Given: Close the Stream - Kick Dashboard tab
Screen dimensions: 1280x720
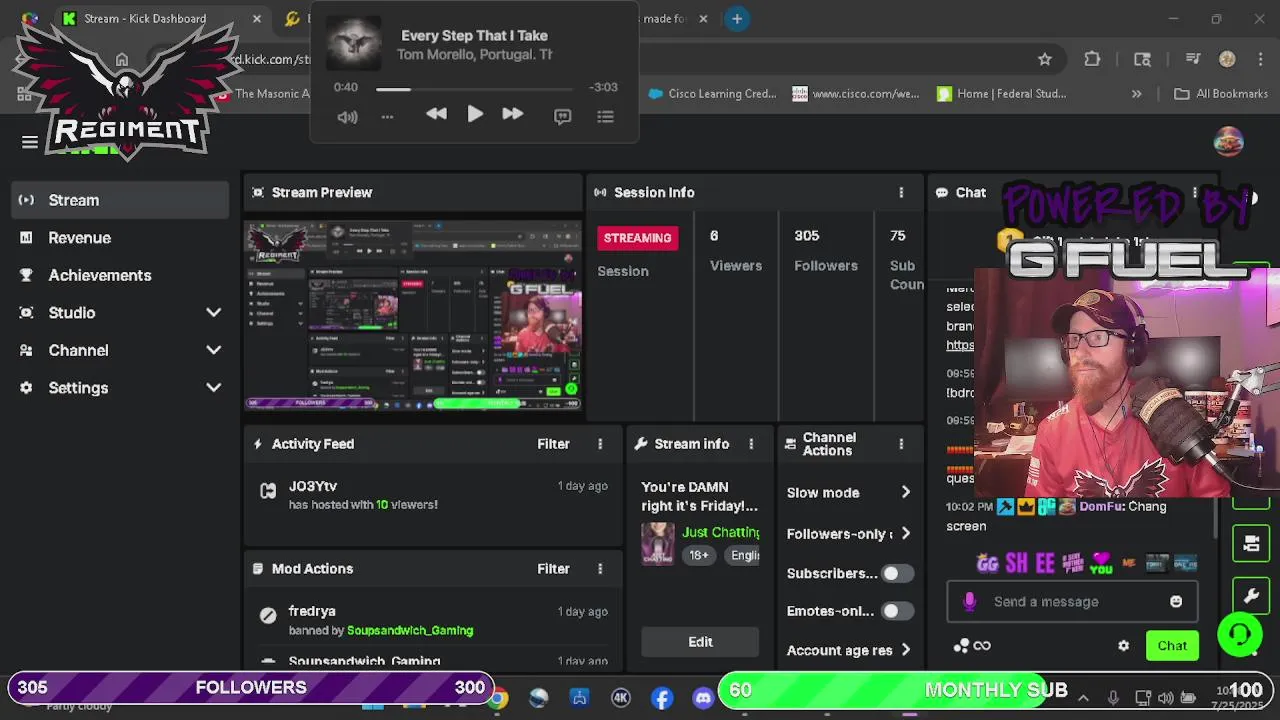Looking at the screenshot, I should (257, 19).
